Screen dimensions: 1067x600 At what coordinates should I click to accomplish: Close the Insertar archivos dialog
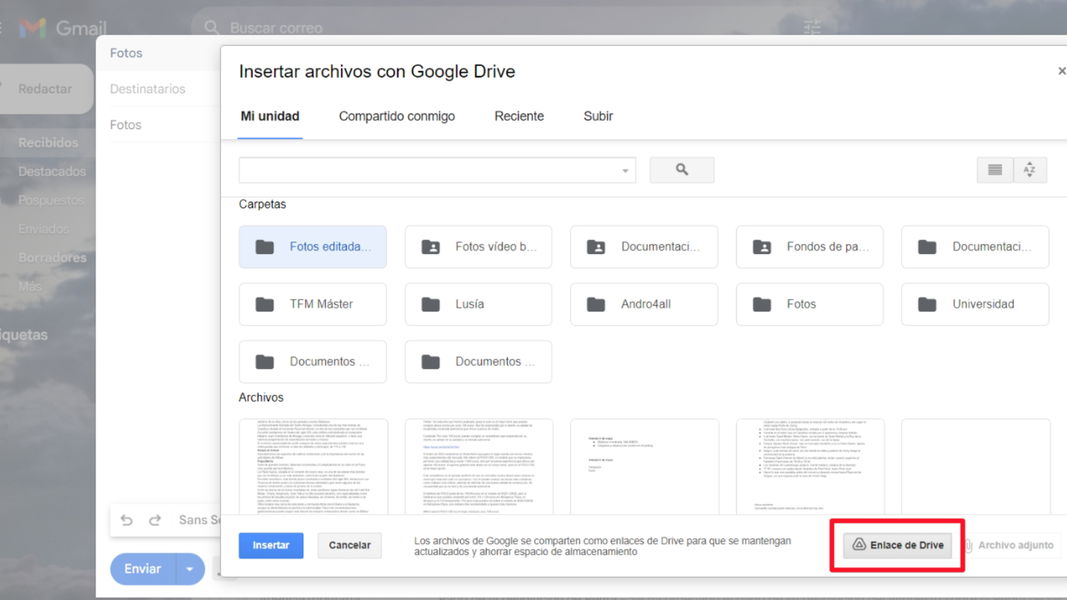(1061, 71)
